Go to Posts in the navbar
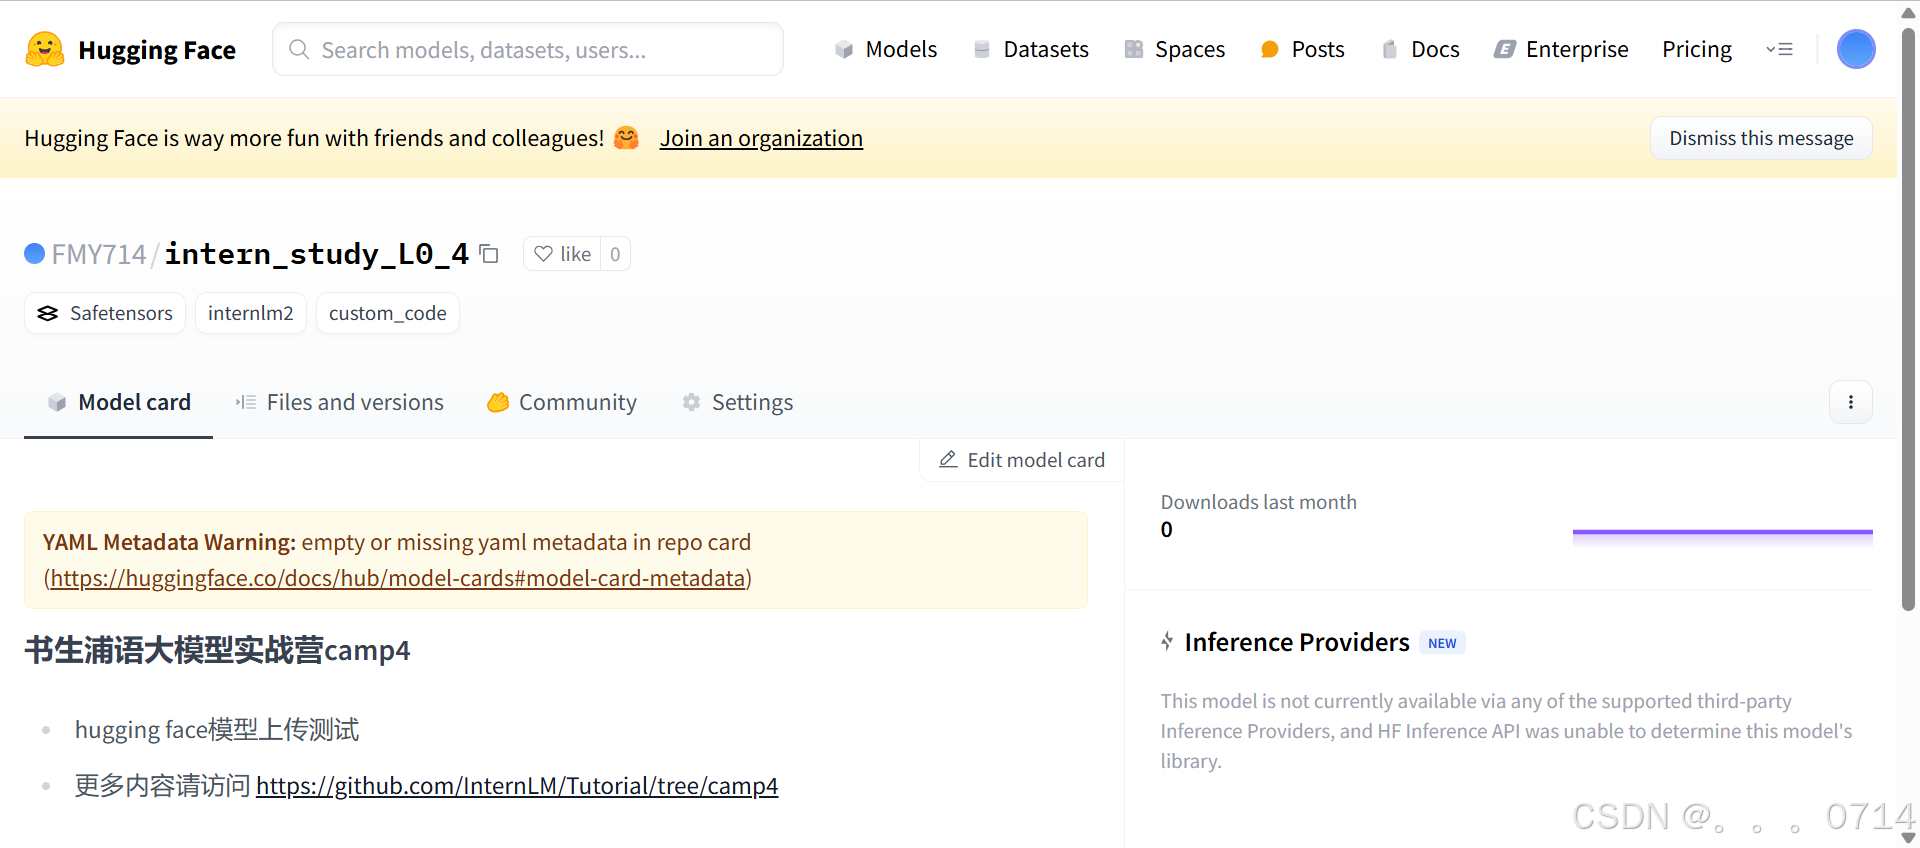1920x848 pixels. [x=1302, y=49]
